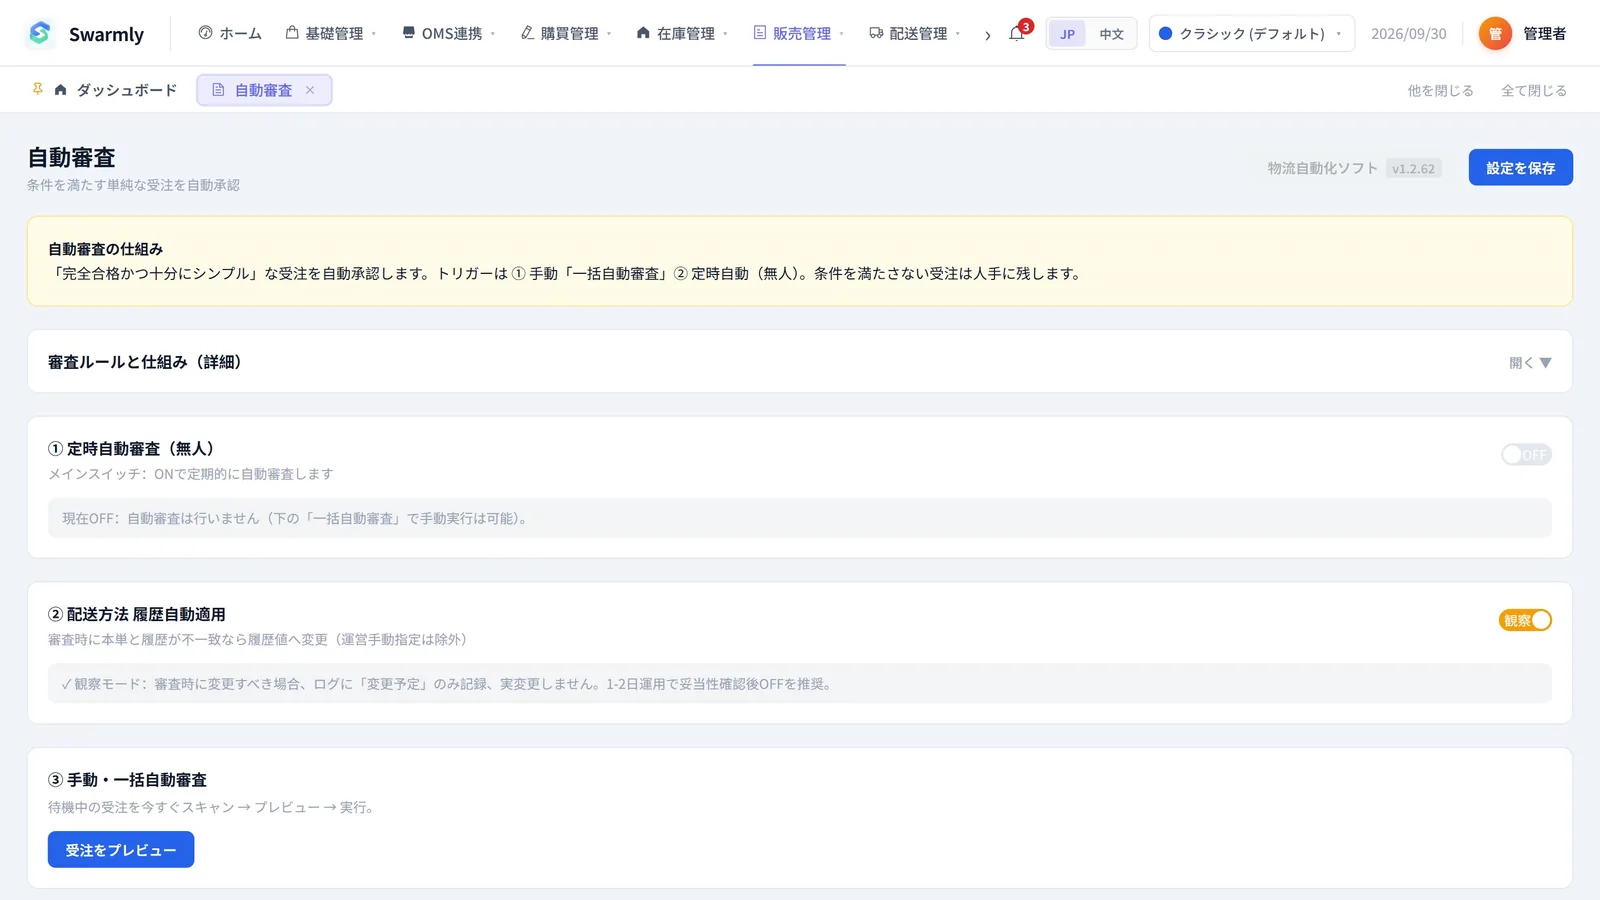1600x900 pixels.
Task: Click the 在庫管理 warehouse icon
Action: [643, 33]
